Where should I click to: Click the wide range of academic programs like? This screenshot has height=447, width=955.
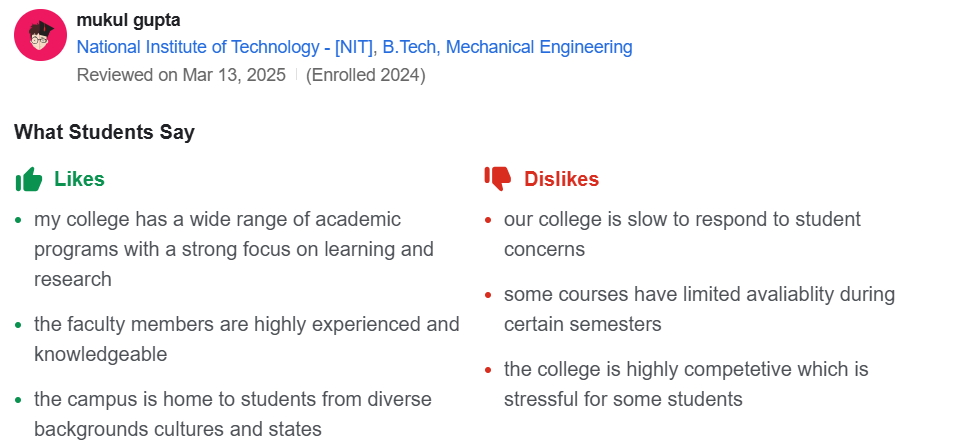(234, 249)
